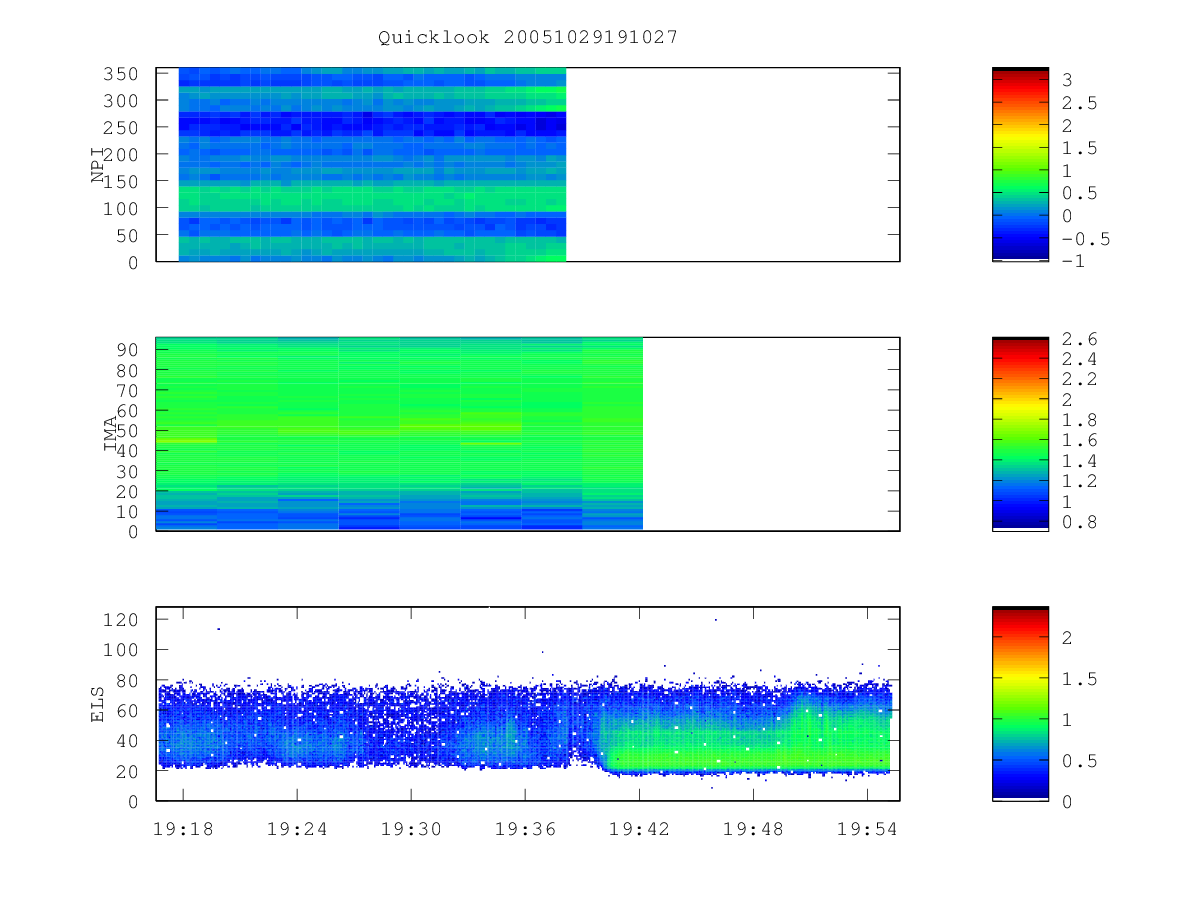Click the -1 label on NPI colorbar
The image size is (1200, 900).
coord(1073,261)
